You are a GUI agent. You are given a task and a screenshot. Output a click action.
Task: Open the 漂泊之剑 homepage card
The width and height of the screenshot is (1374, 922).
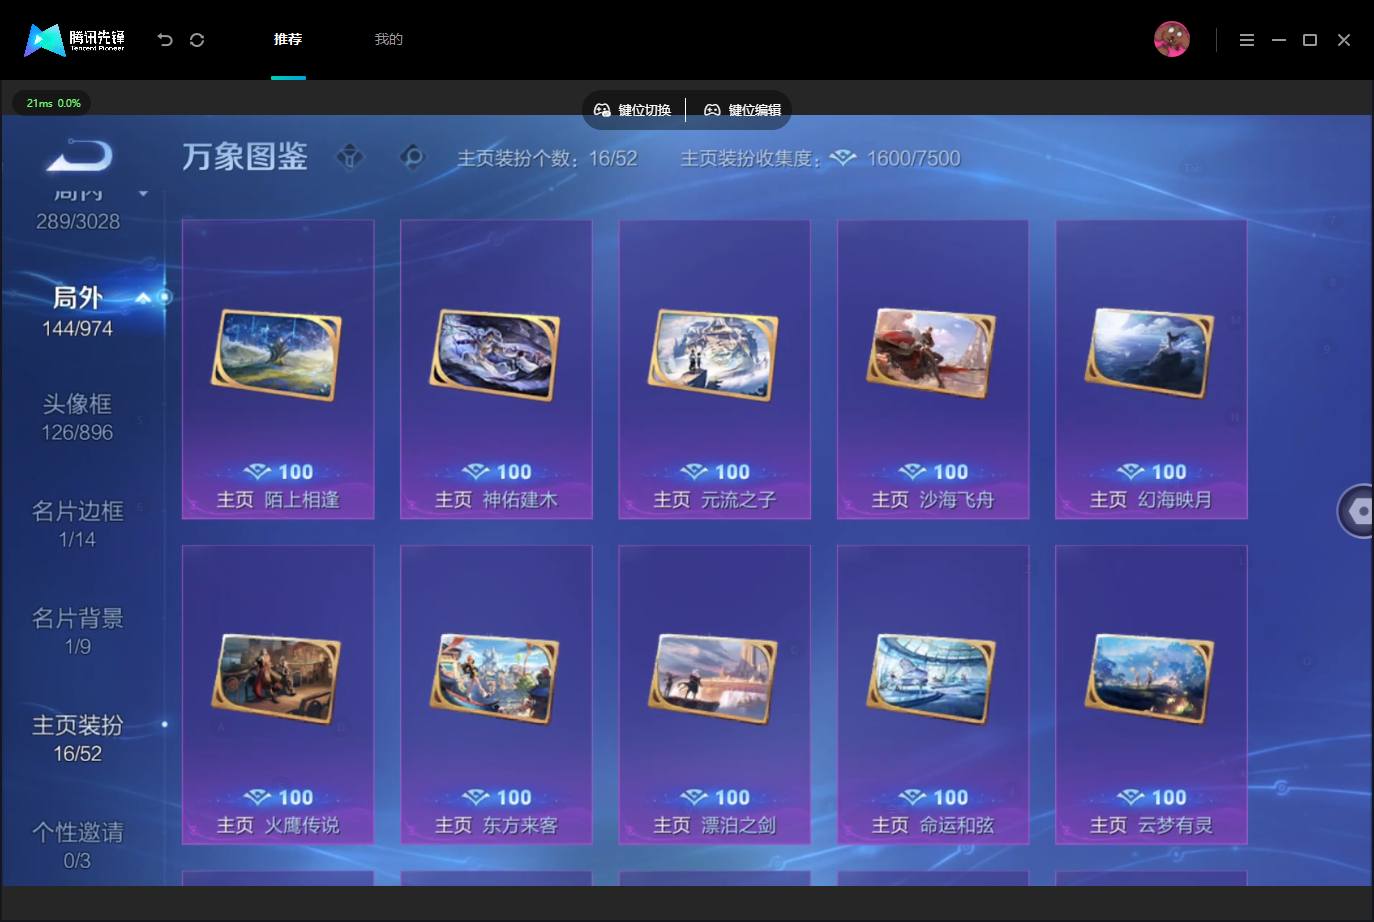pos(714,695)
